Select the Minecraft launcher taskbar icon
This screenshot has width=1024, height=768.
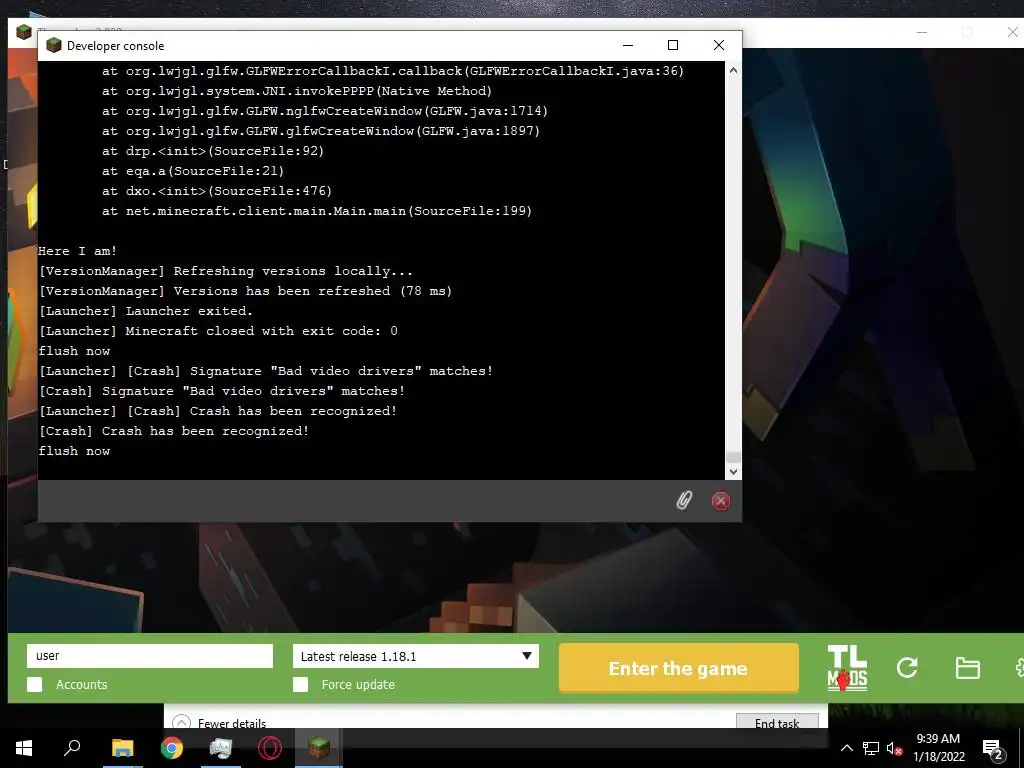[x=319, y=748]
